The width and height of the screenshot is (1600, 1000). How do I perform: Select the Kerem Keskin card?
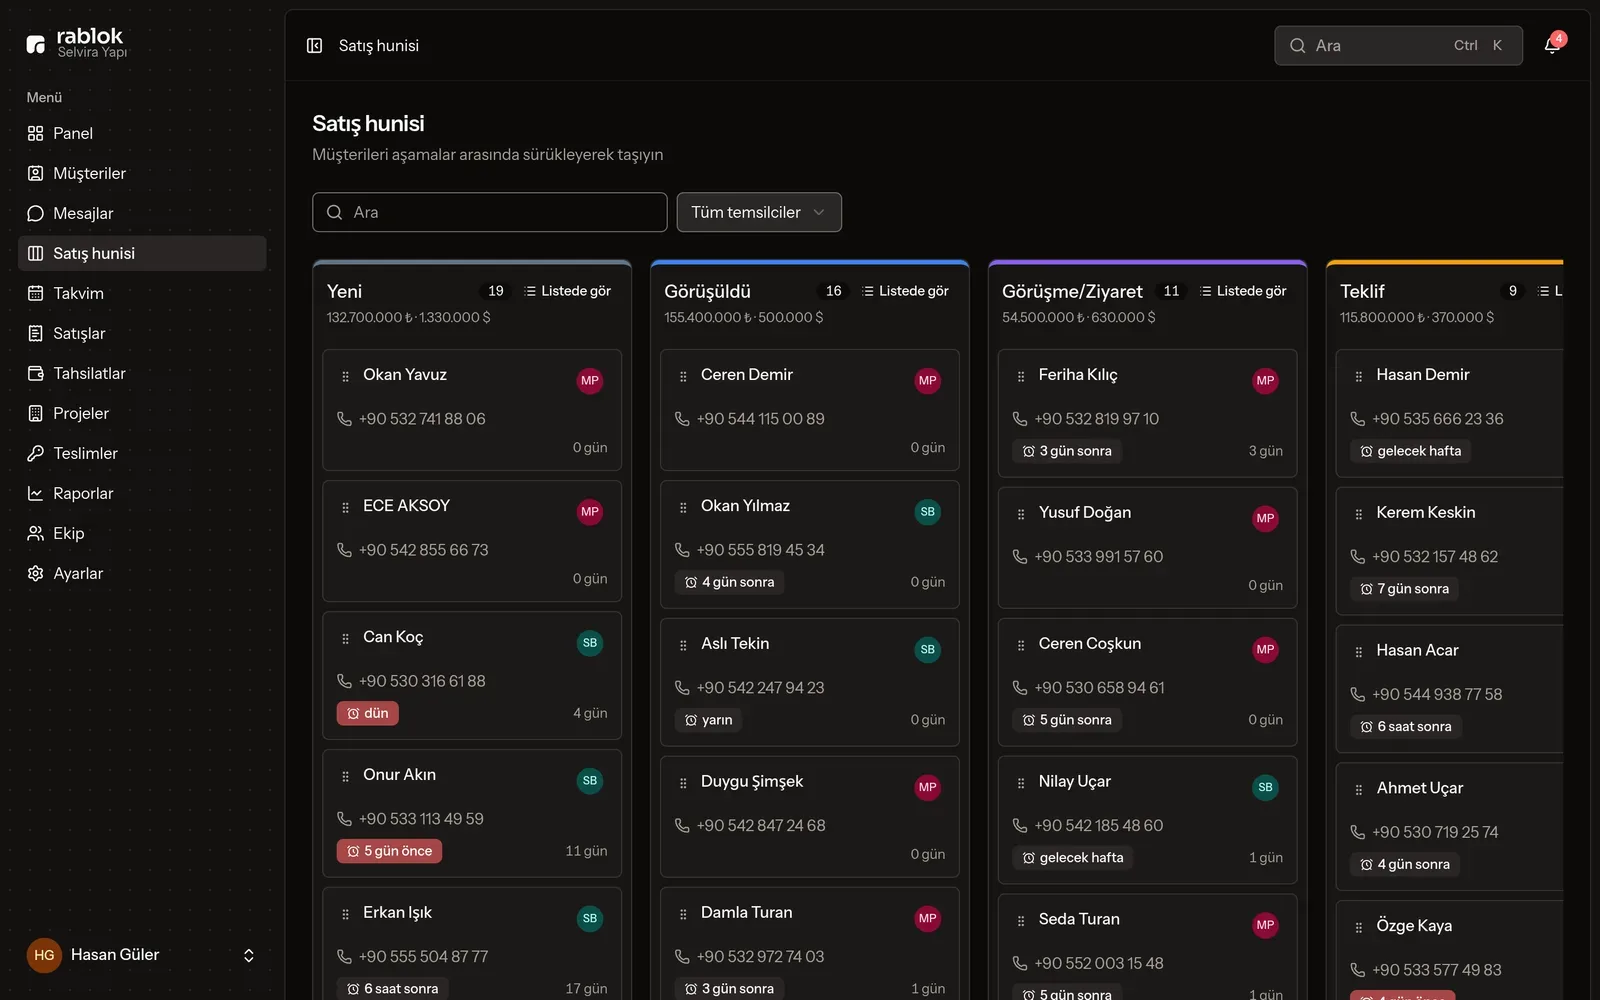click(1450, 551)
